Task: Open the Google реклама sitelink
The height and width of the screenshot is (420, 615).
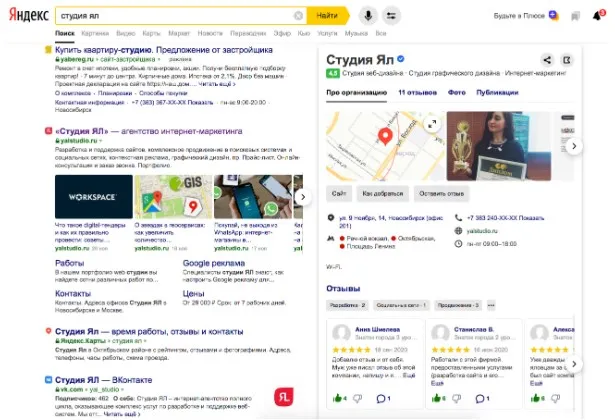Action: pos(214,263)
